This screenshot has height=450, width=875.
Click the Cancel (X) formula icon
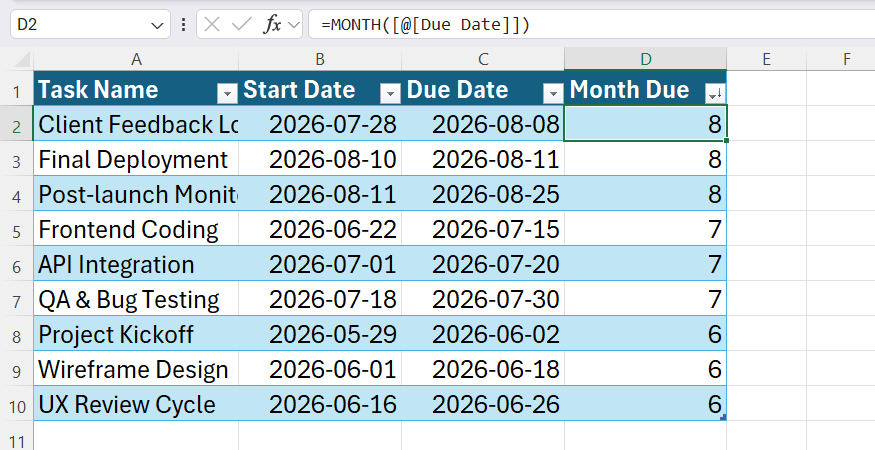point(212,25)
